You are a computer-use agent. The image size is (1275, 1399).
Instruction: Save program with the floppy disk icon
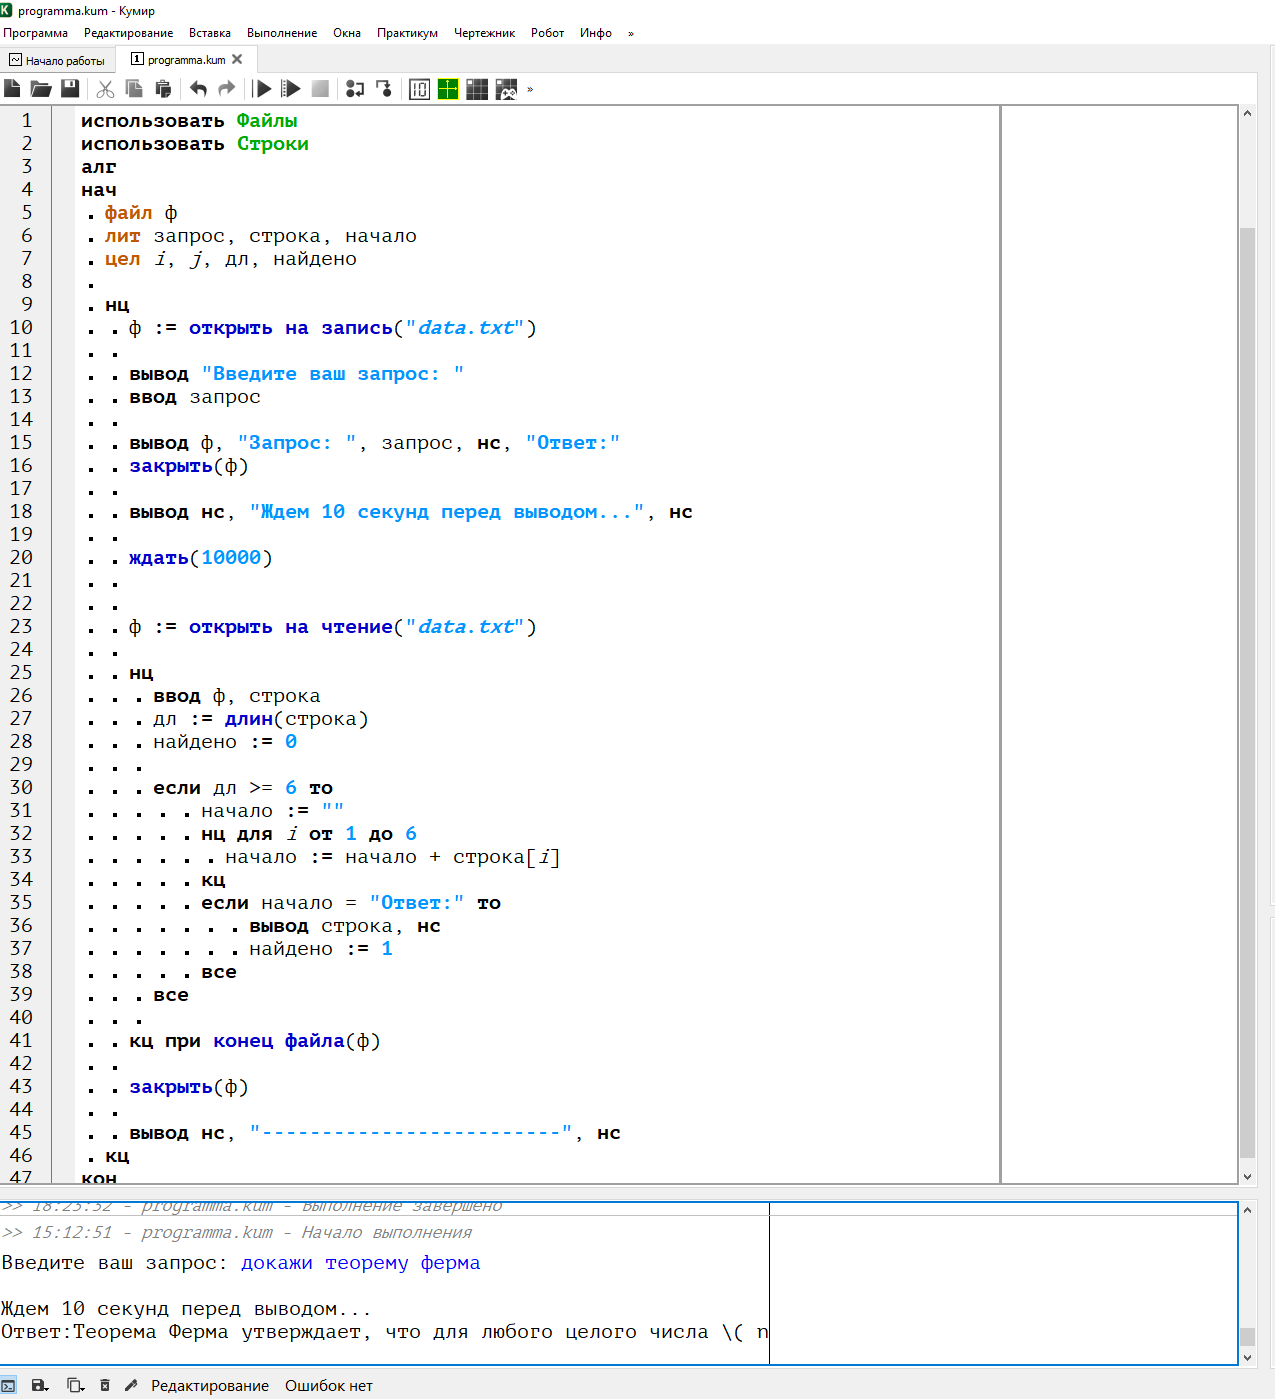[70, 89]
